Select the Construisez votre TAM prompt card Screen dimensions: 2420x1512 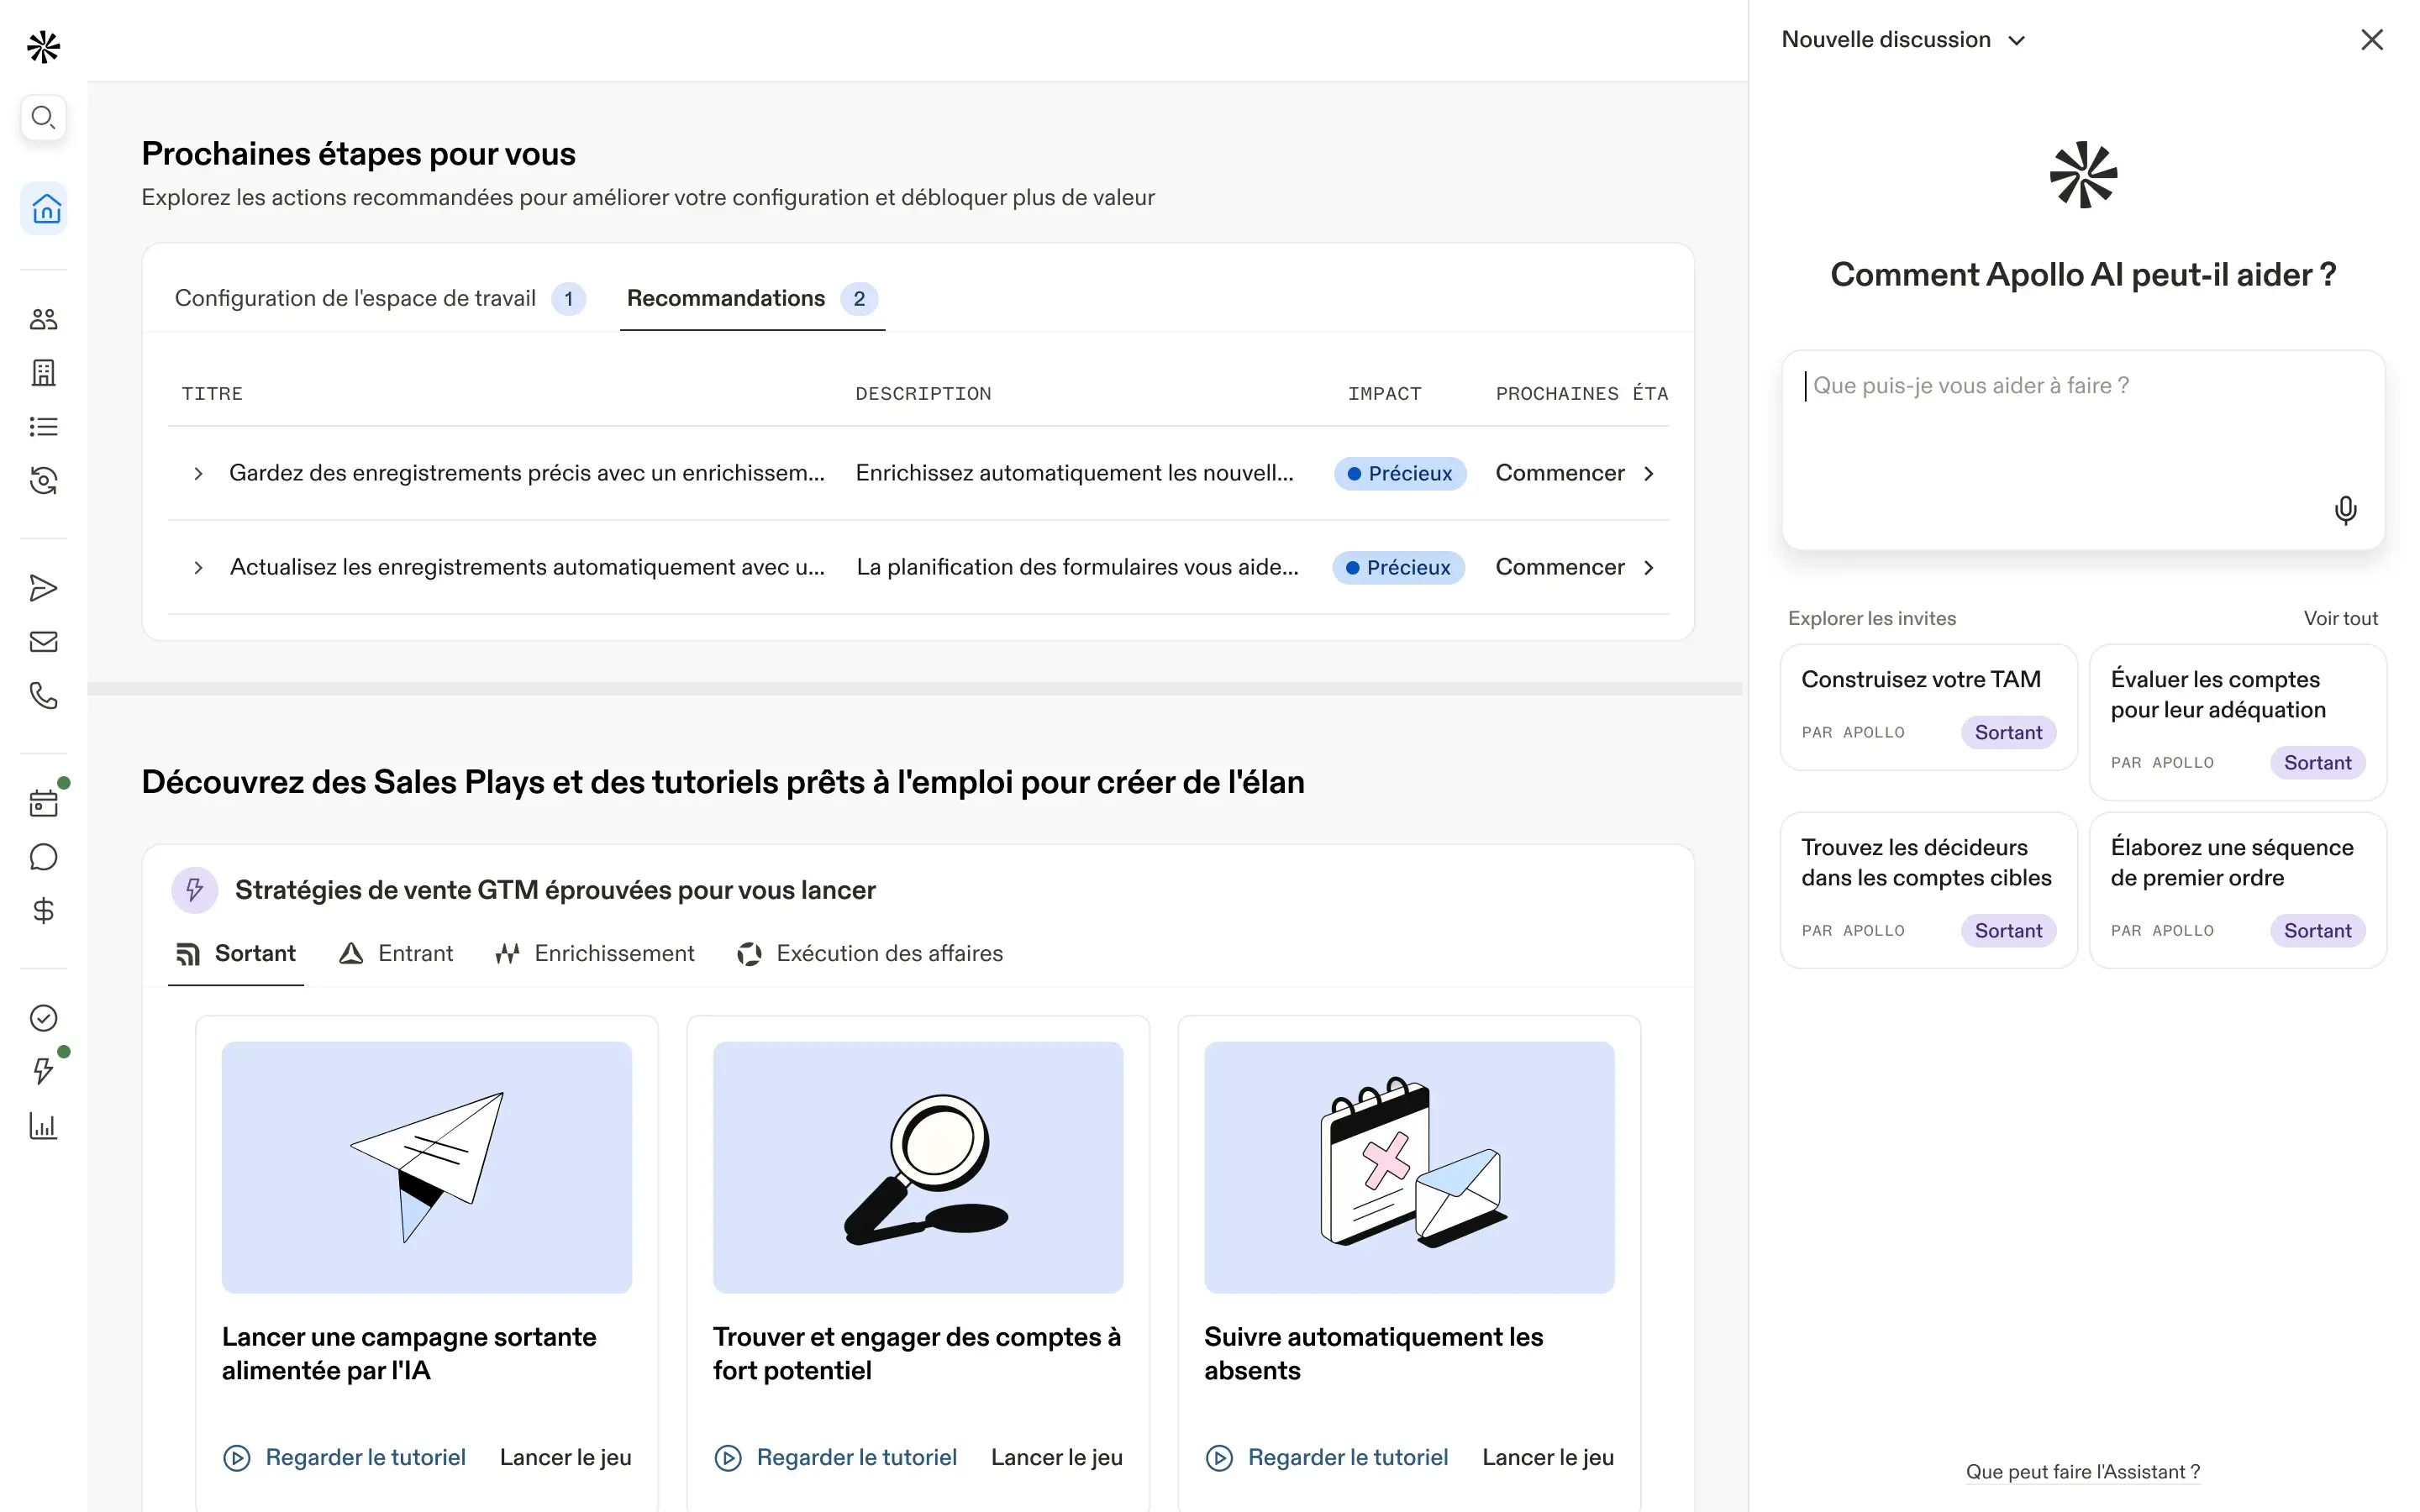pyautogui.click(x=1929, y=707)
